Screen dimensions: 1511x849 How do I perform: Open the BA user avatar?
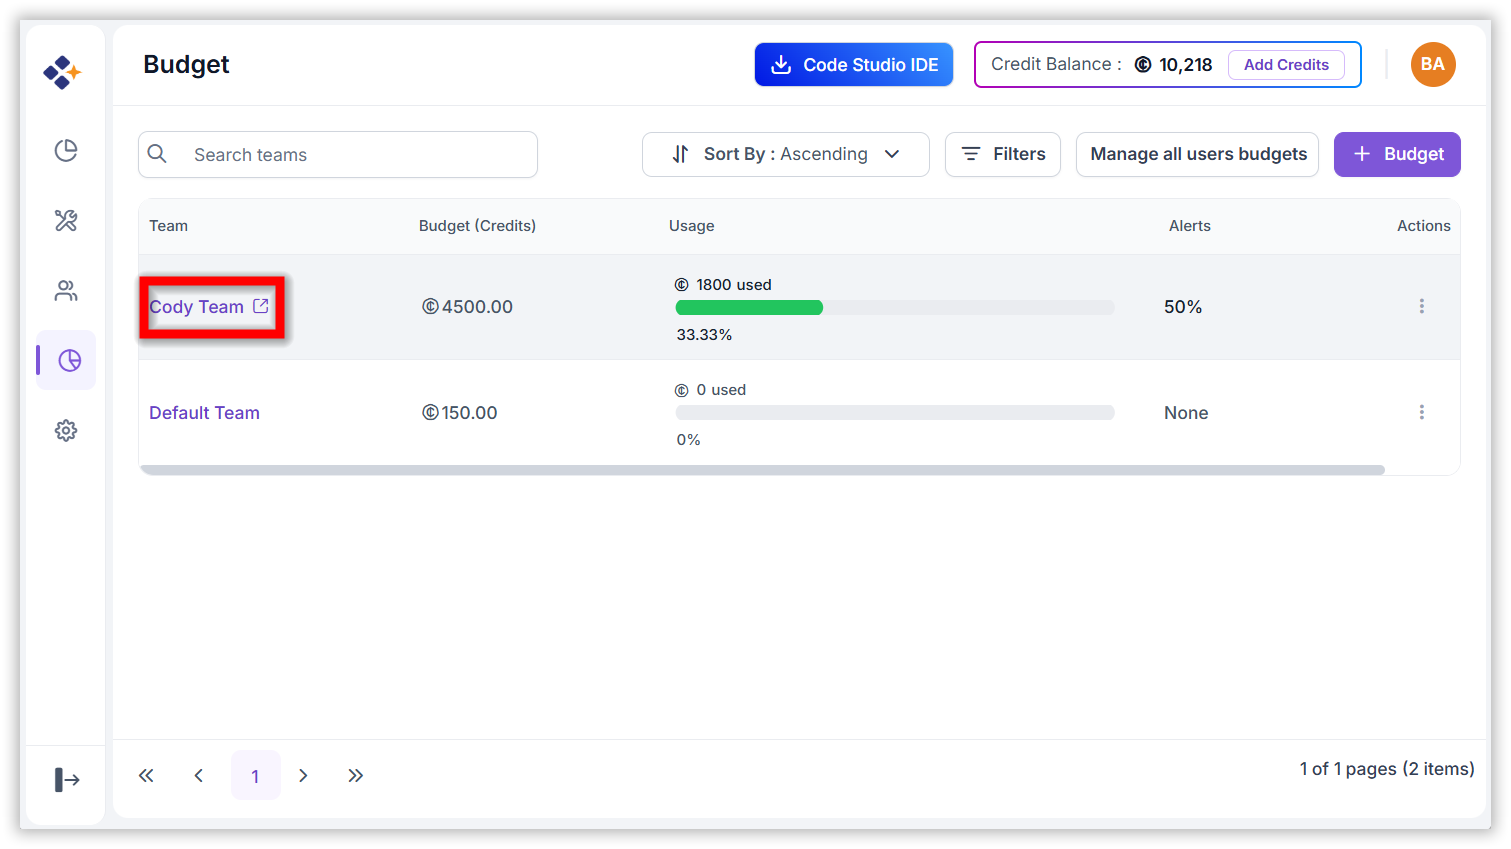(1433, 64)
